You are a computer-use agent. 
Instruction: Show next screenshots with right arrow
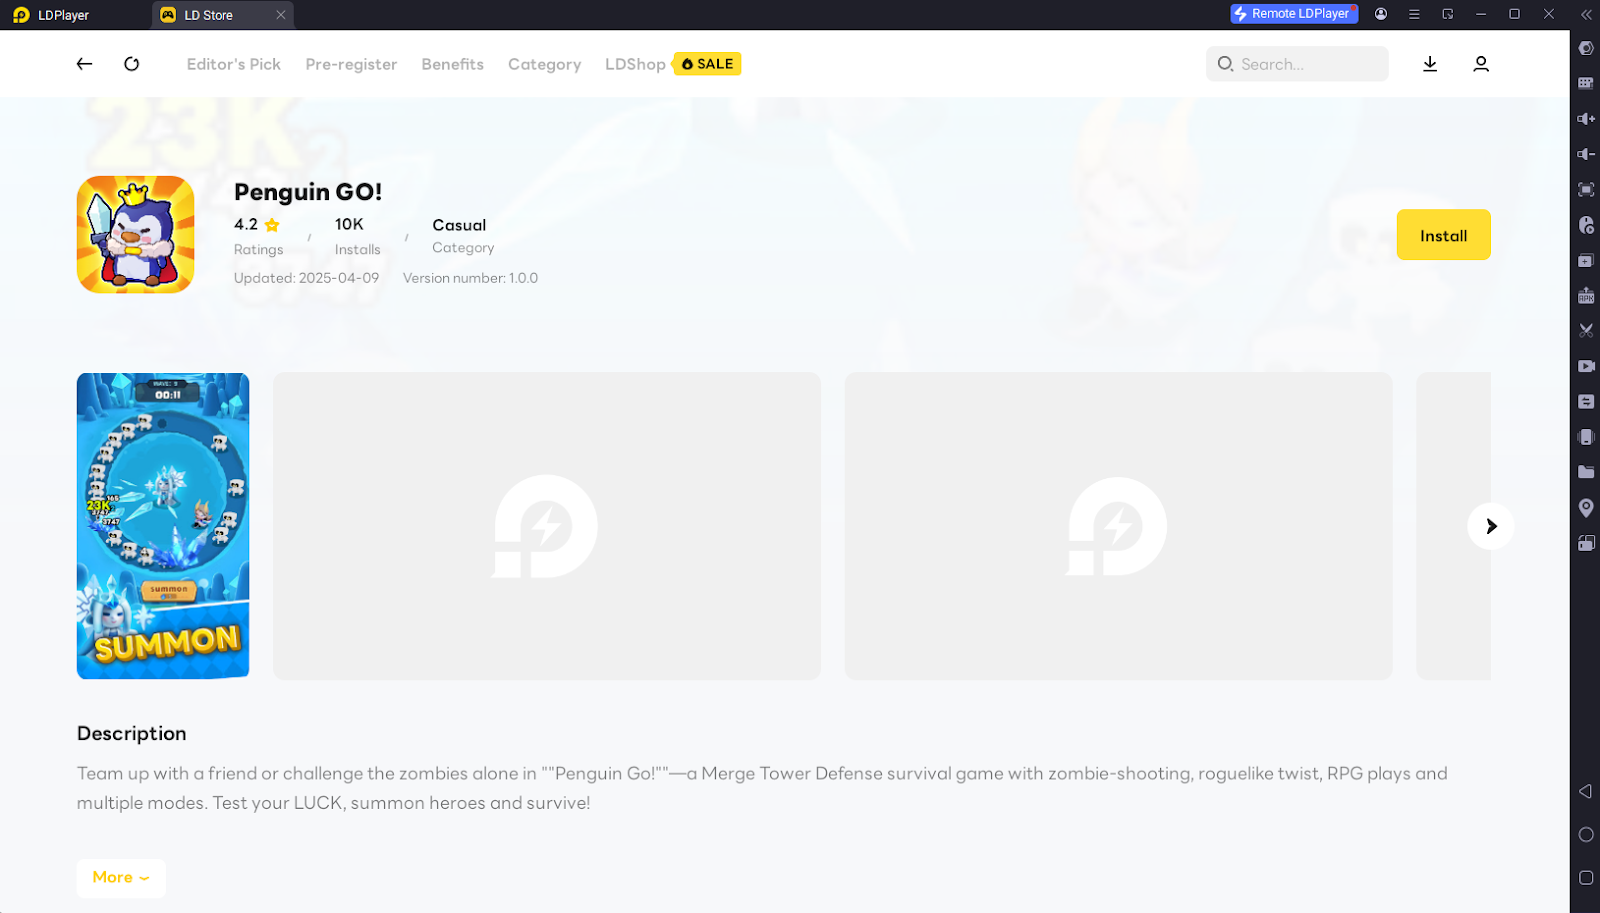tap(1491, 526)
